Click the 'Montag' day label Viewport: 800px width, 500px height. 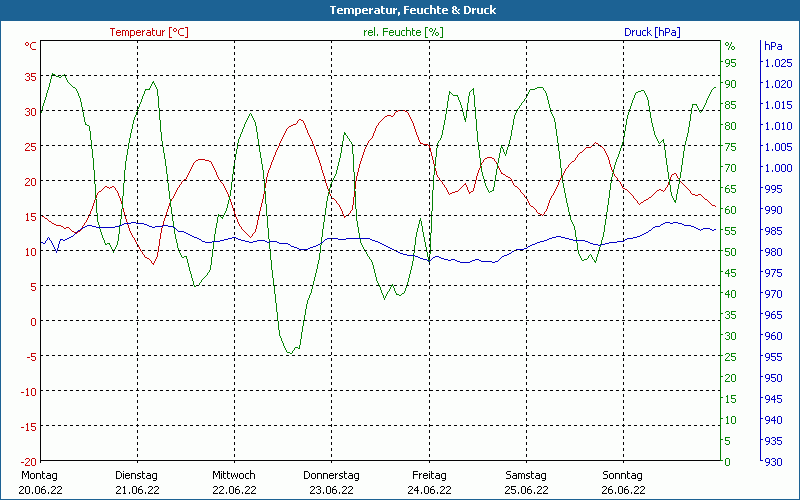[x=39, y=475]
